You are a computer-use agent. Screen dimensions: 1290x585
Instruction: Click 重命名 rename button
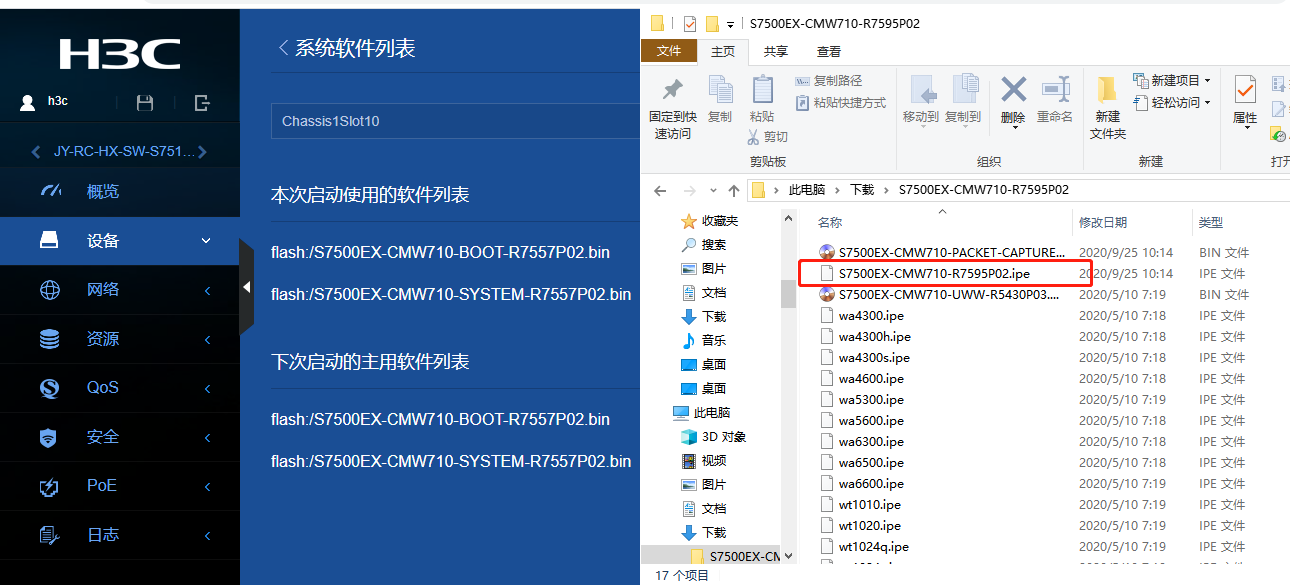[x=1055, y=99]
